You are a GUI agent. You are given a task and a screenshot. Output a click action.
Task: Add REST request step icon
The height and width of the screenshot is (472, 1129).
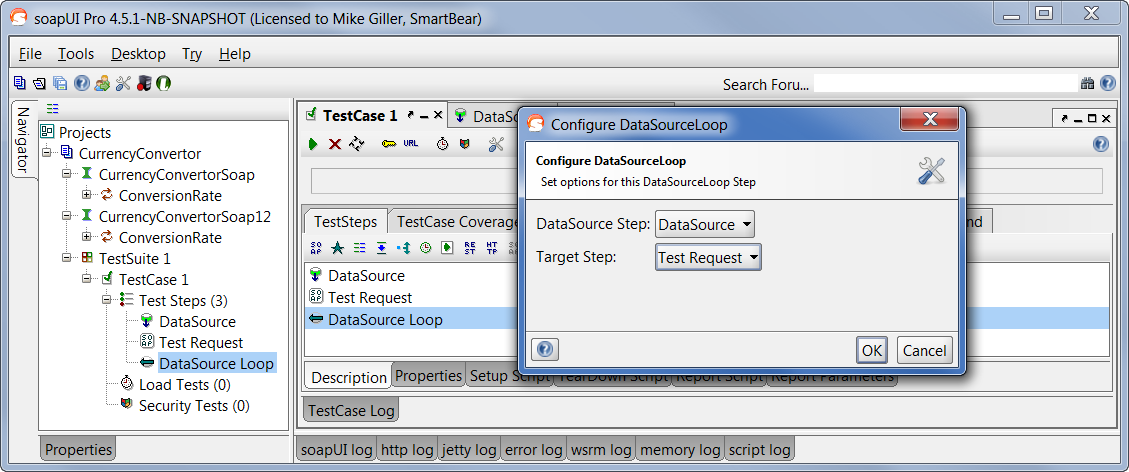(x=469, y=248)
